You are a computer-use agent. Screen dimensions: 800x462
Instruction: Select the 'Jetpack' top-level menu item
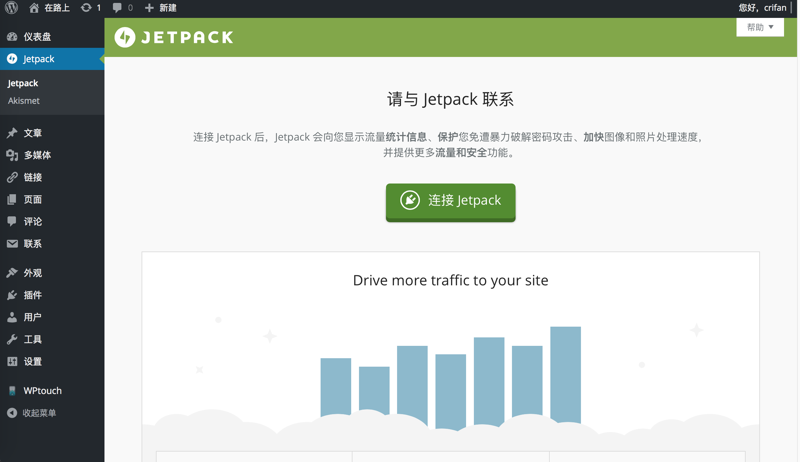pyautogui.click(x=52, y=59)
